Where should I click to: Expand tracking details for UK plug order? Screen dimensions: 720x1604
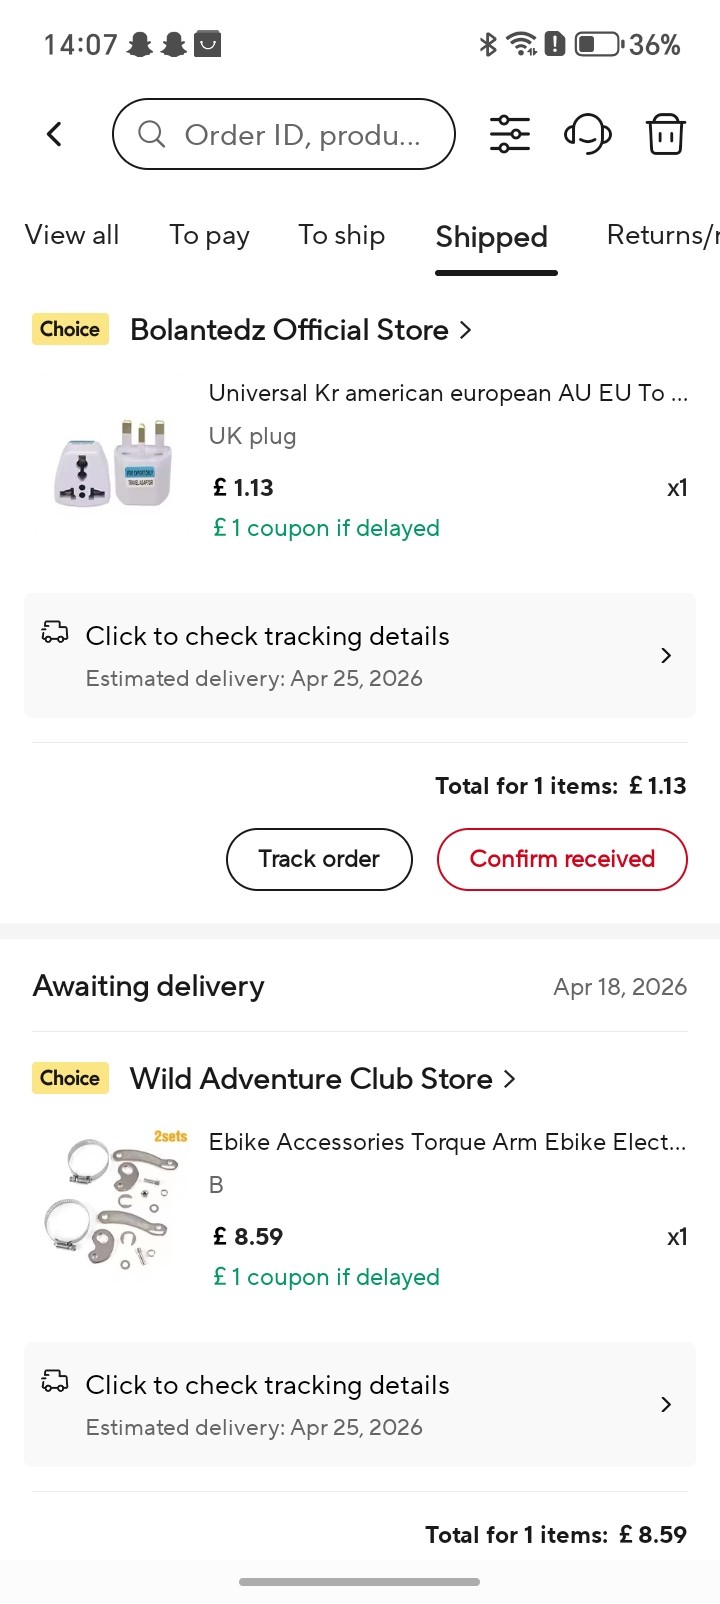[x=360, y=655]
